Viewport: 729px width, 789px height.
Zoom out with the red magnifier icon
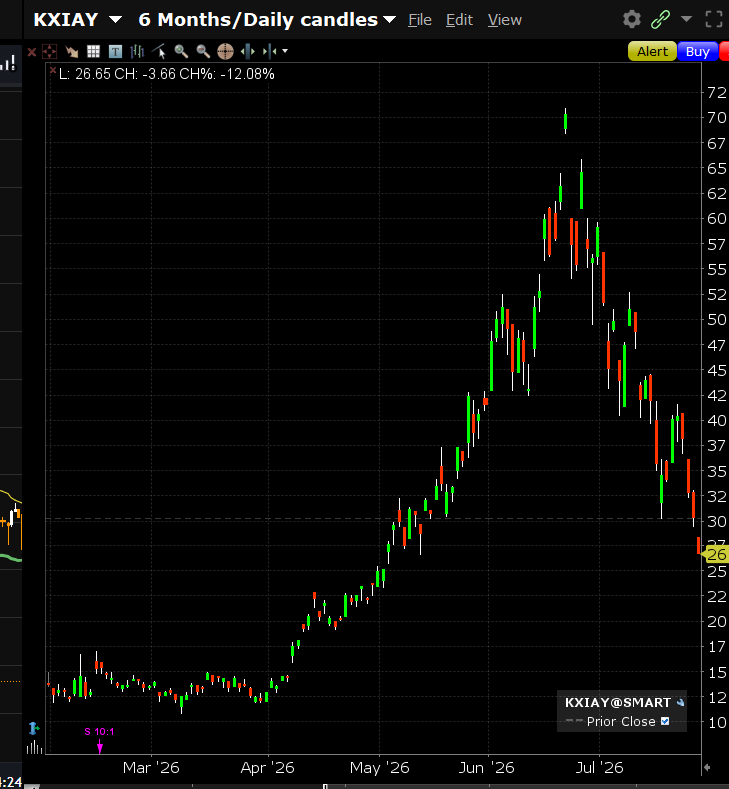(203, 51)
